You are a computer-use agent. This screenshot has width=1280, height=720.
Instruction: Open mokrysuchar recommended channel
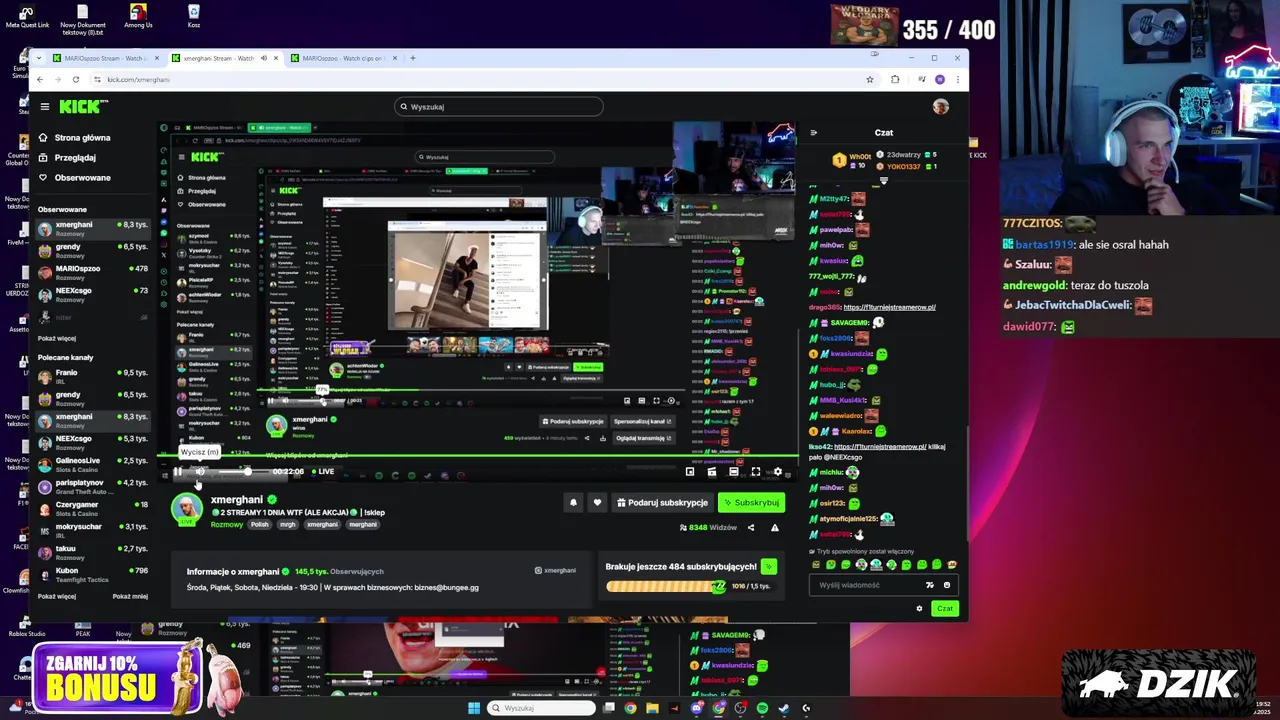tap(93, 531)
